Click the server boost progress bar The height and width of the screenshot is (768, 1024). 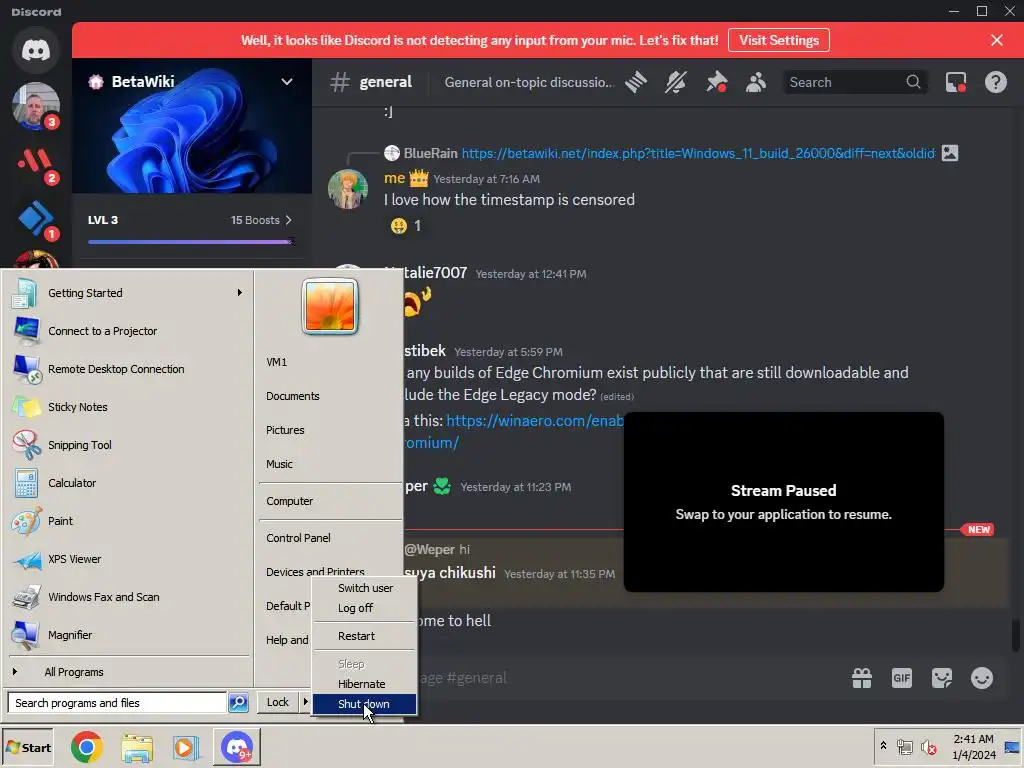point(191,242)
